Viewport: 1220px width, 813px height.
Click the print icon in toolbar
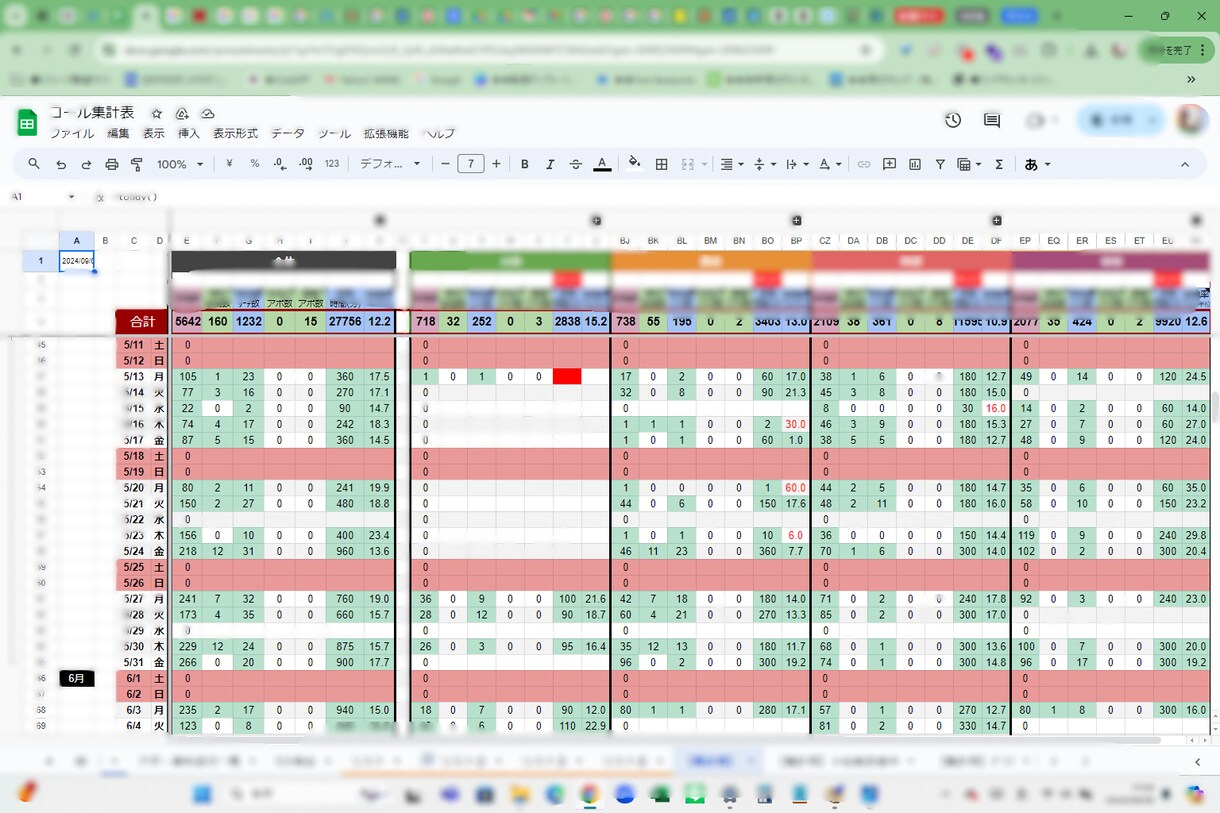(112, 164)
